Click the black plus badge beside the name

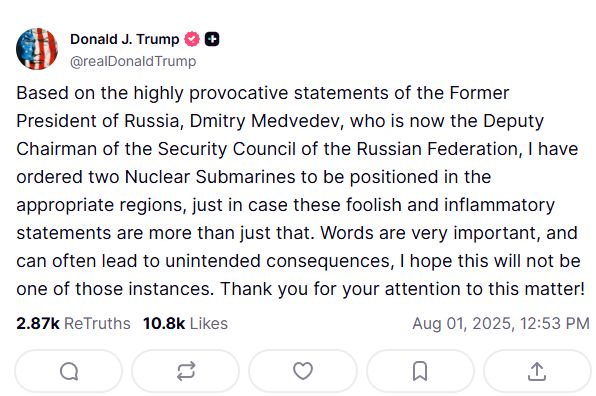pyautogui.click(x=212, y=39)
